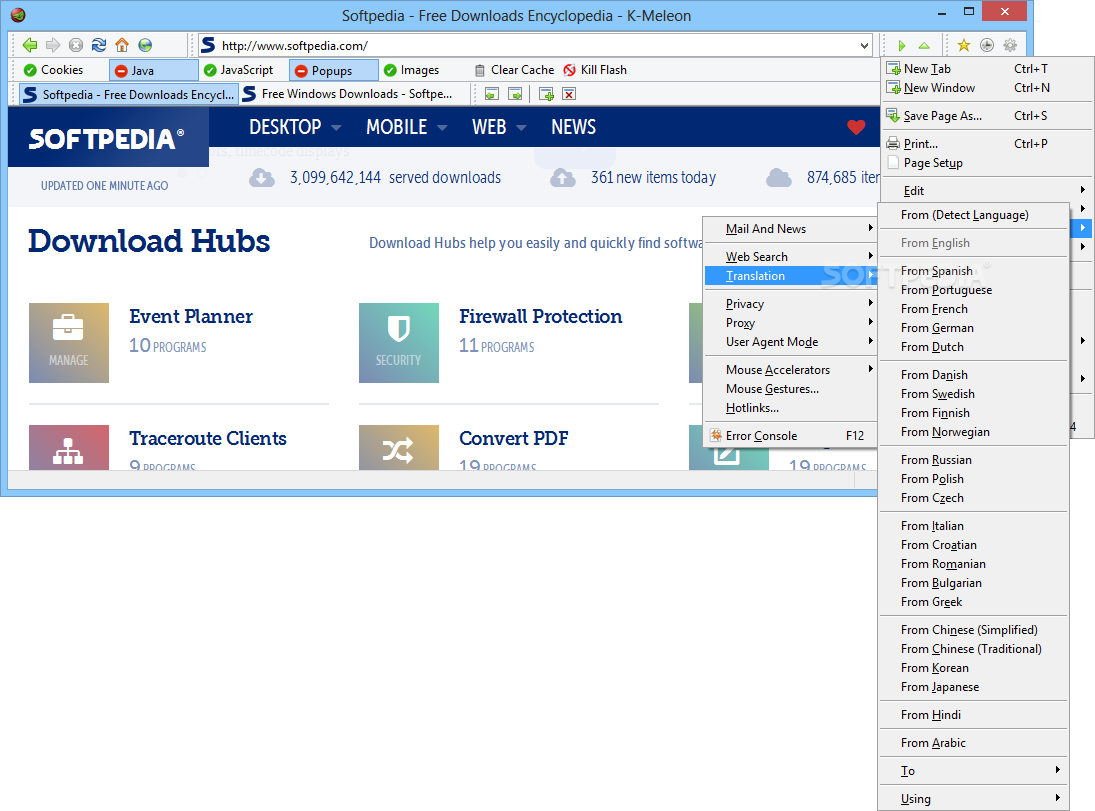Click the Clear Cache trash icon
This screenshot has height=811, width=1095.
pos(479,70)
